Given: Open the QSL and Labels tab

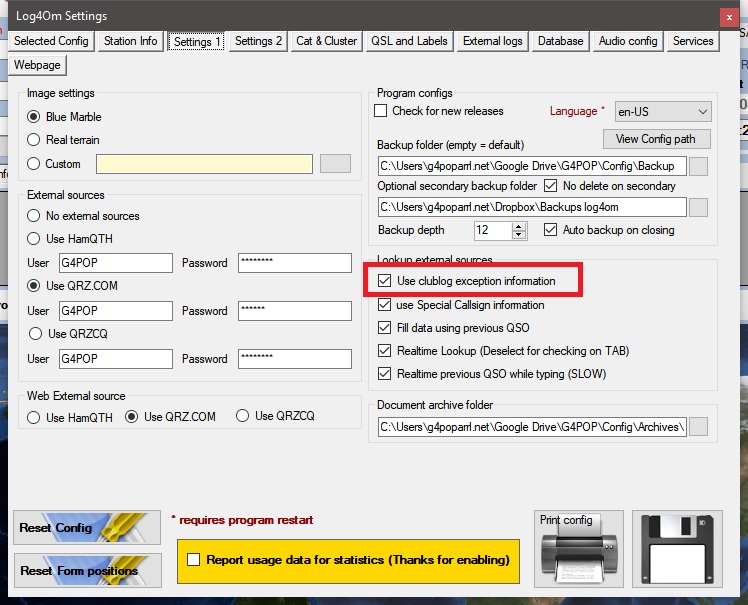Looking at the screenshot, I should pos(409,41).
